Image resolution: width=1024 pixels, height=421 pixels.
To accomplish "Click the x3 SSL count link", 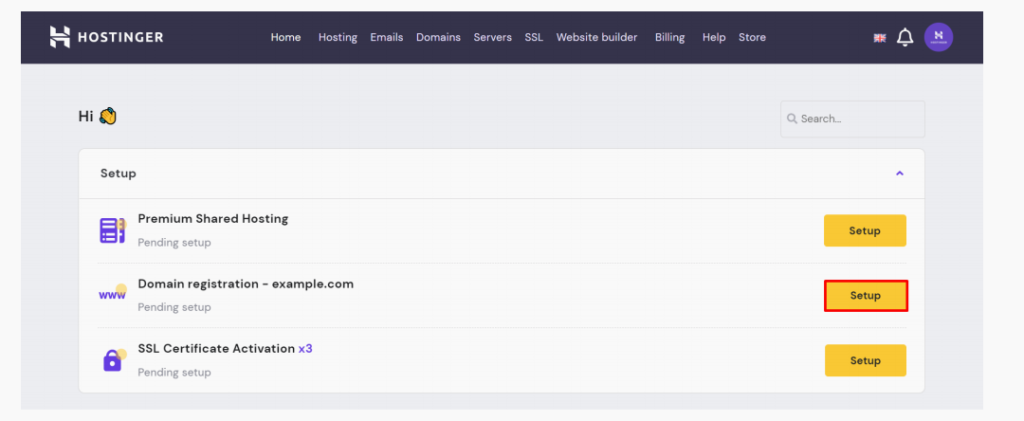I will pos(306,349).
